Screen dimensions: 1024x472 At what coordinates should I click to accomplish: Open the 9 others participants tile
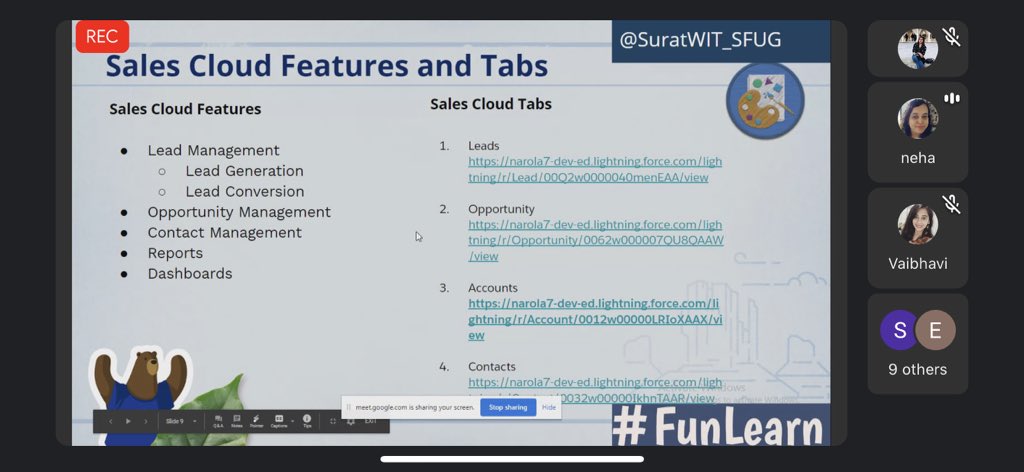click(x=918, y=343)
